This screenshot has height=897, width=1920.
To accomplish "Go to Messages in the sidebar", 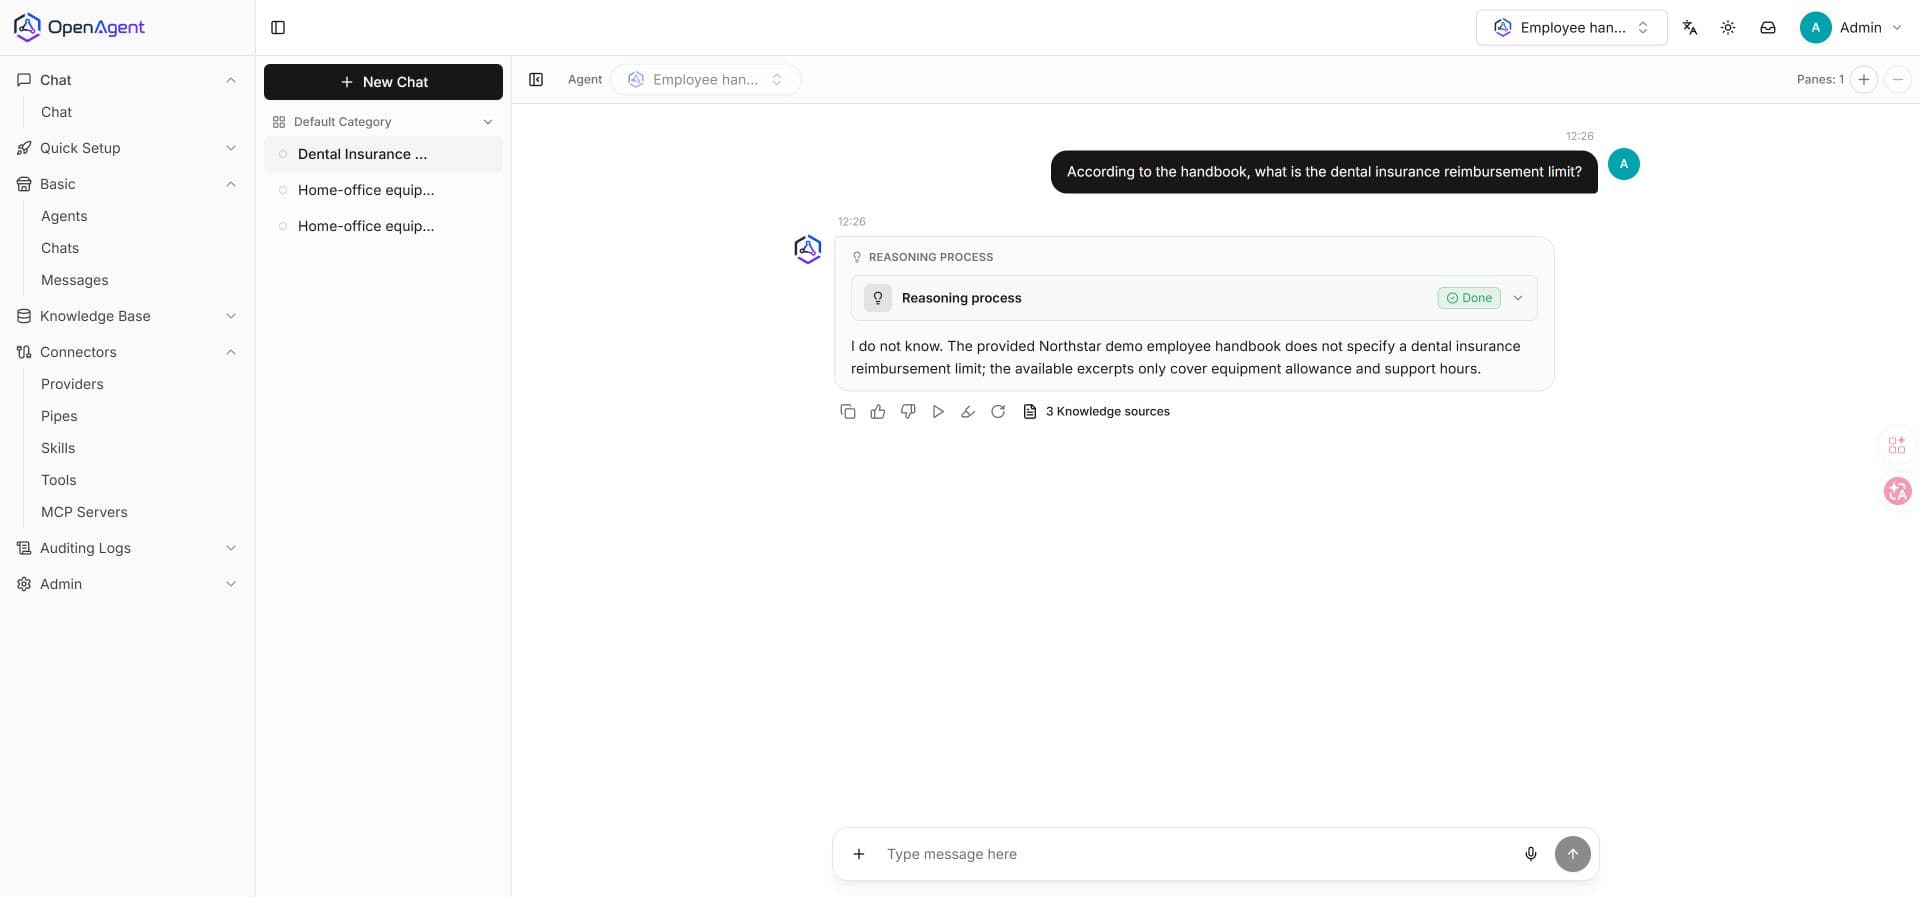I will point(75,280).
